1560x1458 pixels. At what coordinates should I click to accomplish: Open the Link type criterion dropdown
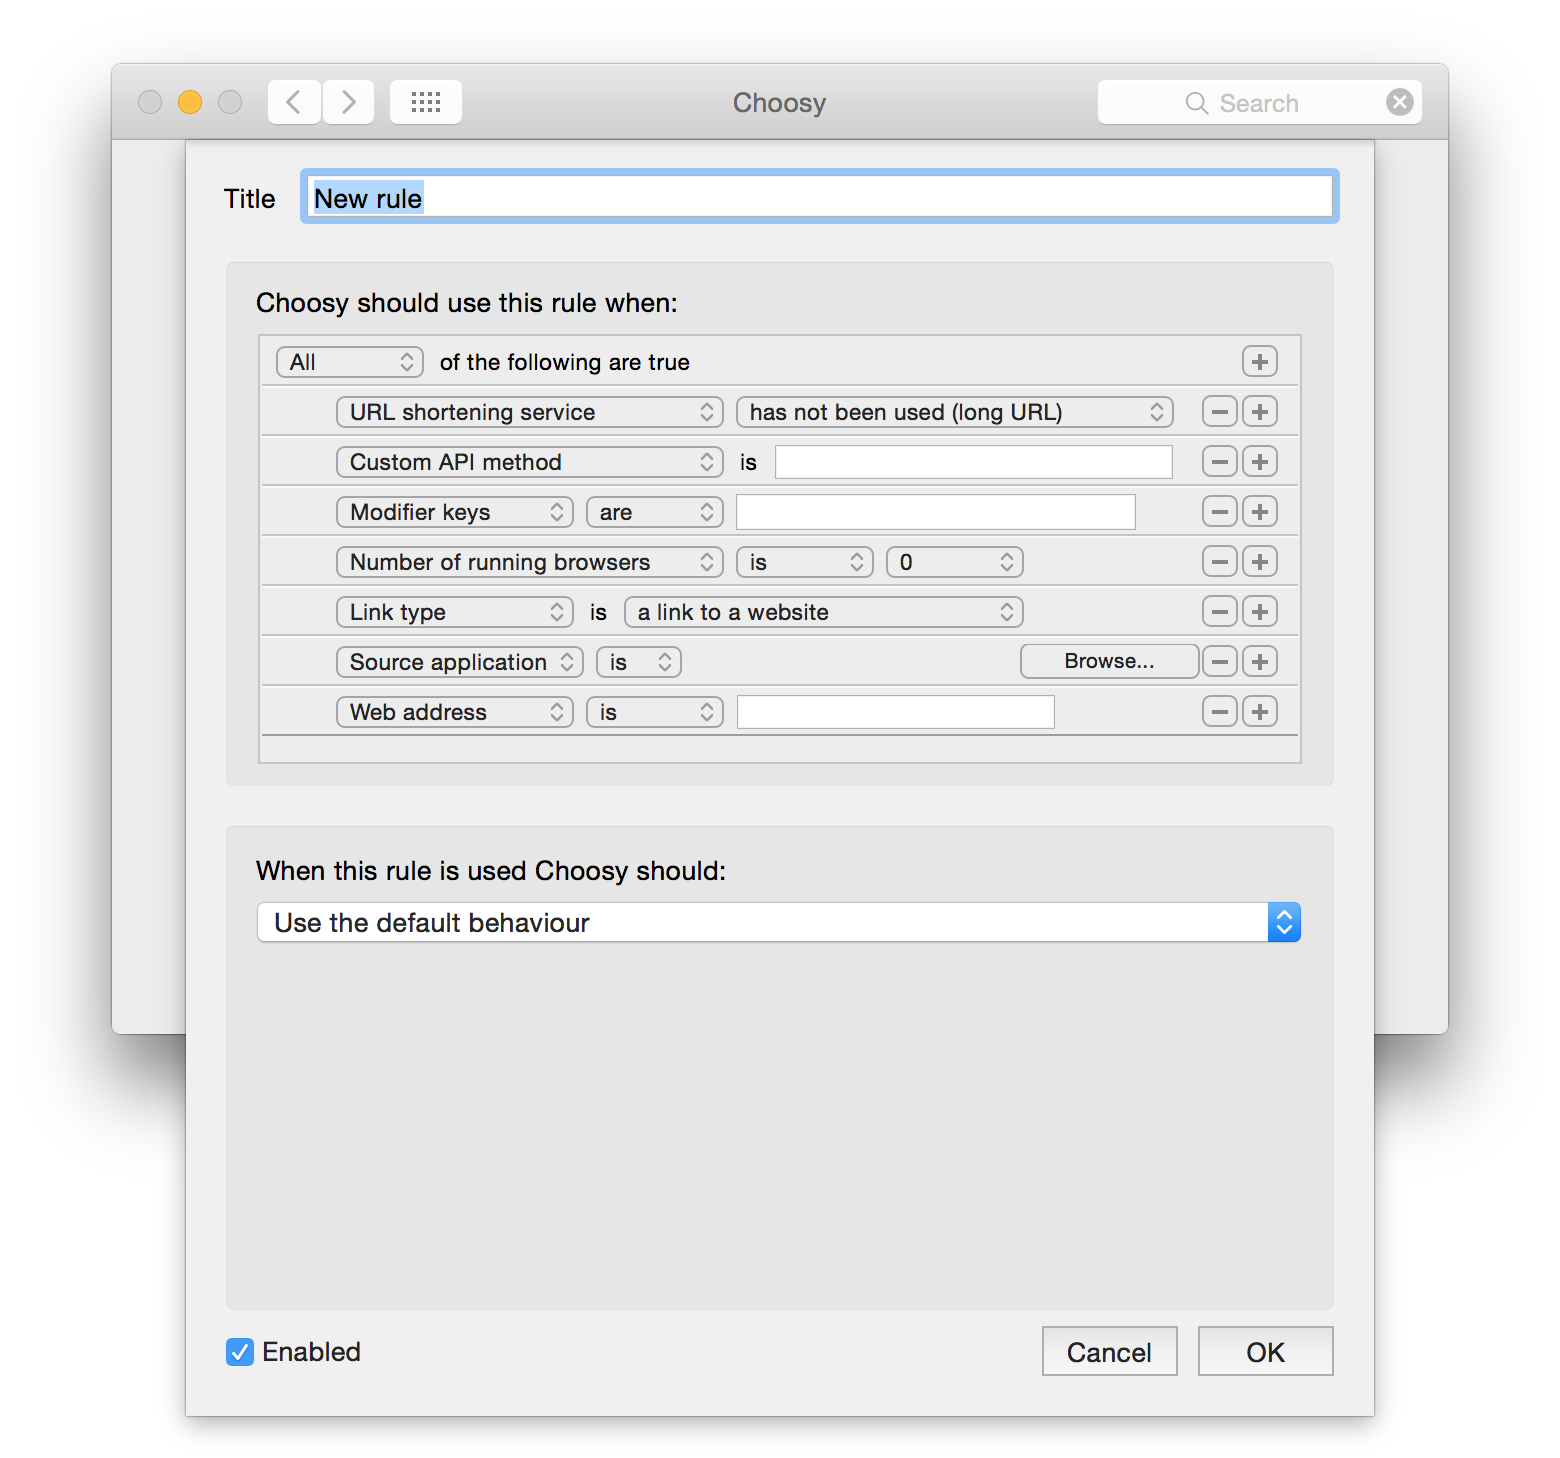(x=455, y=612)
